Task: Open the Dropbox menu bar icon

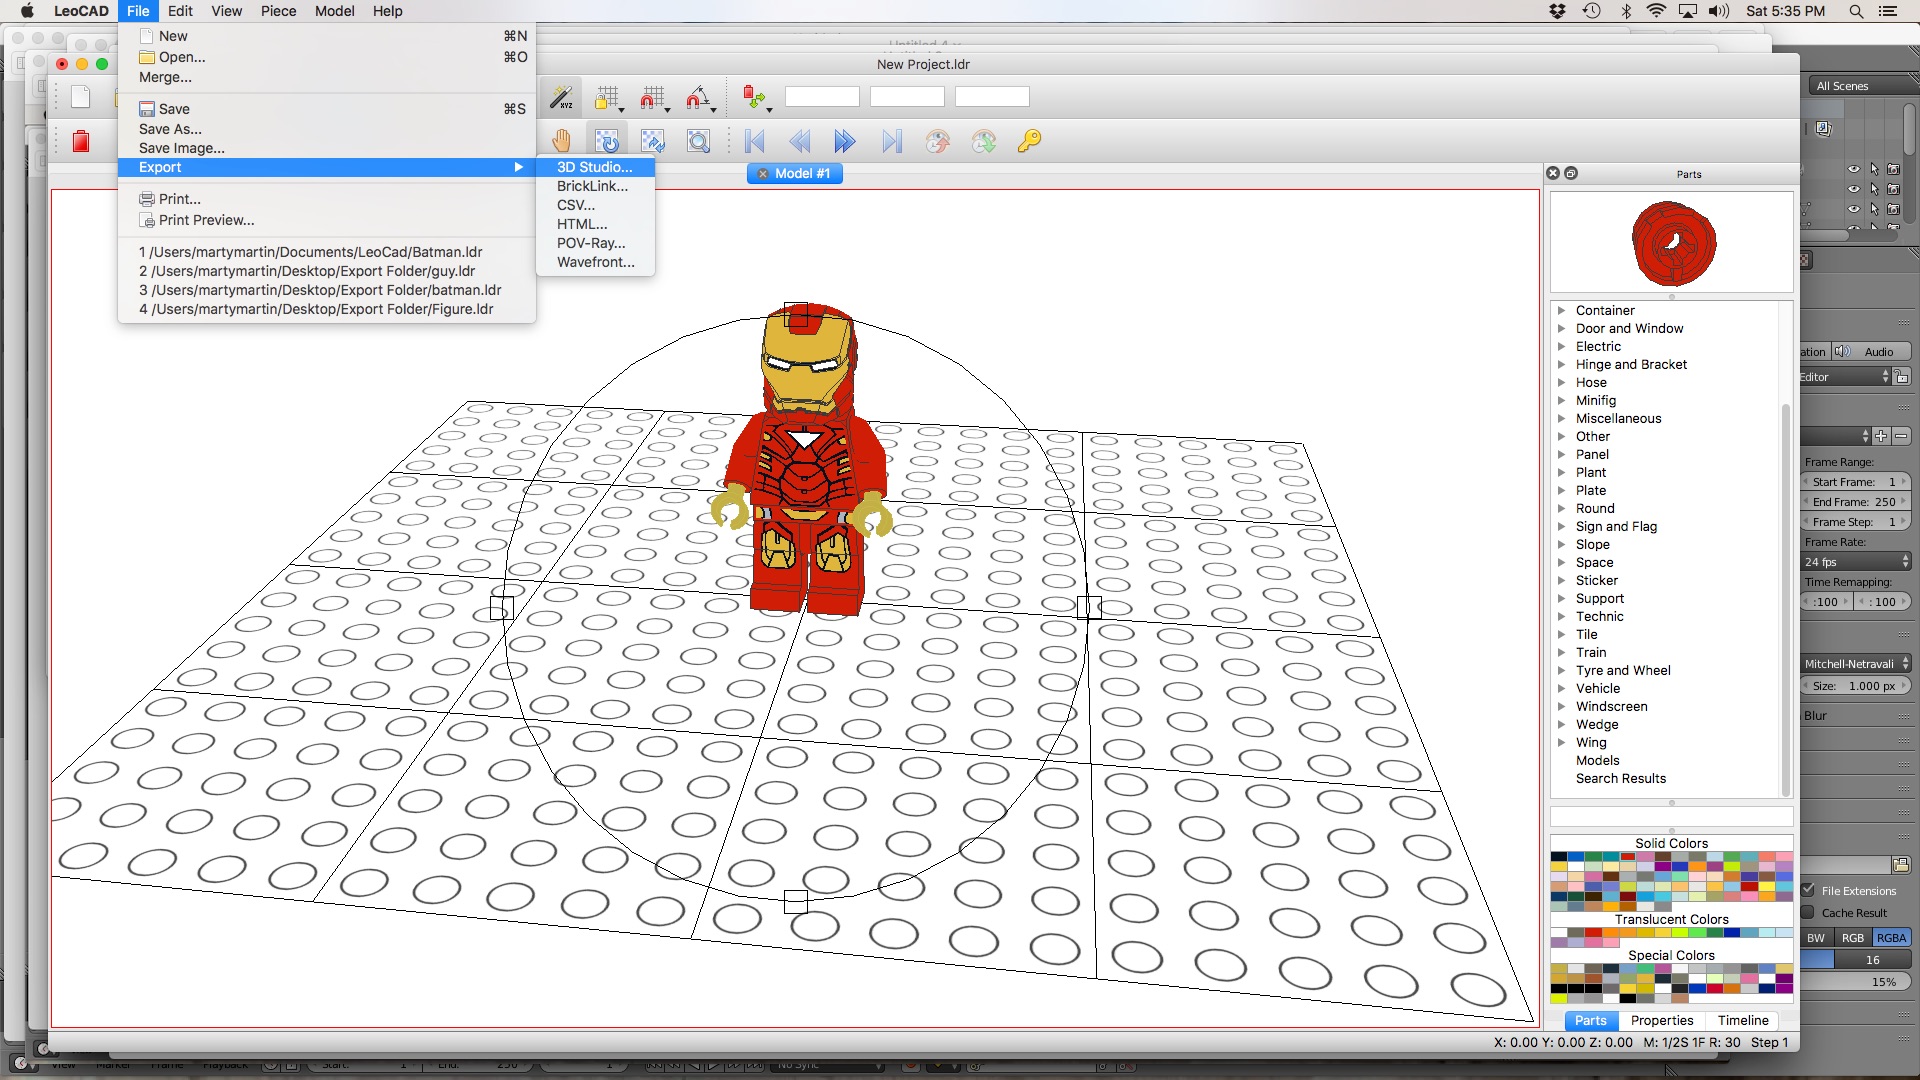Action: pyautogui.click(x=1557, y=11)
